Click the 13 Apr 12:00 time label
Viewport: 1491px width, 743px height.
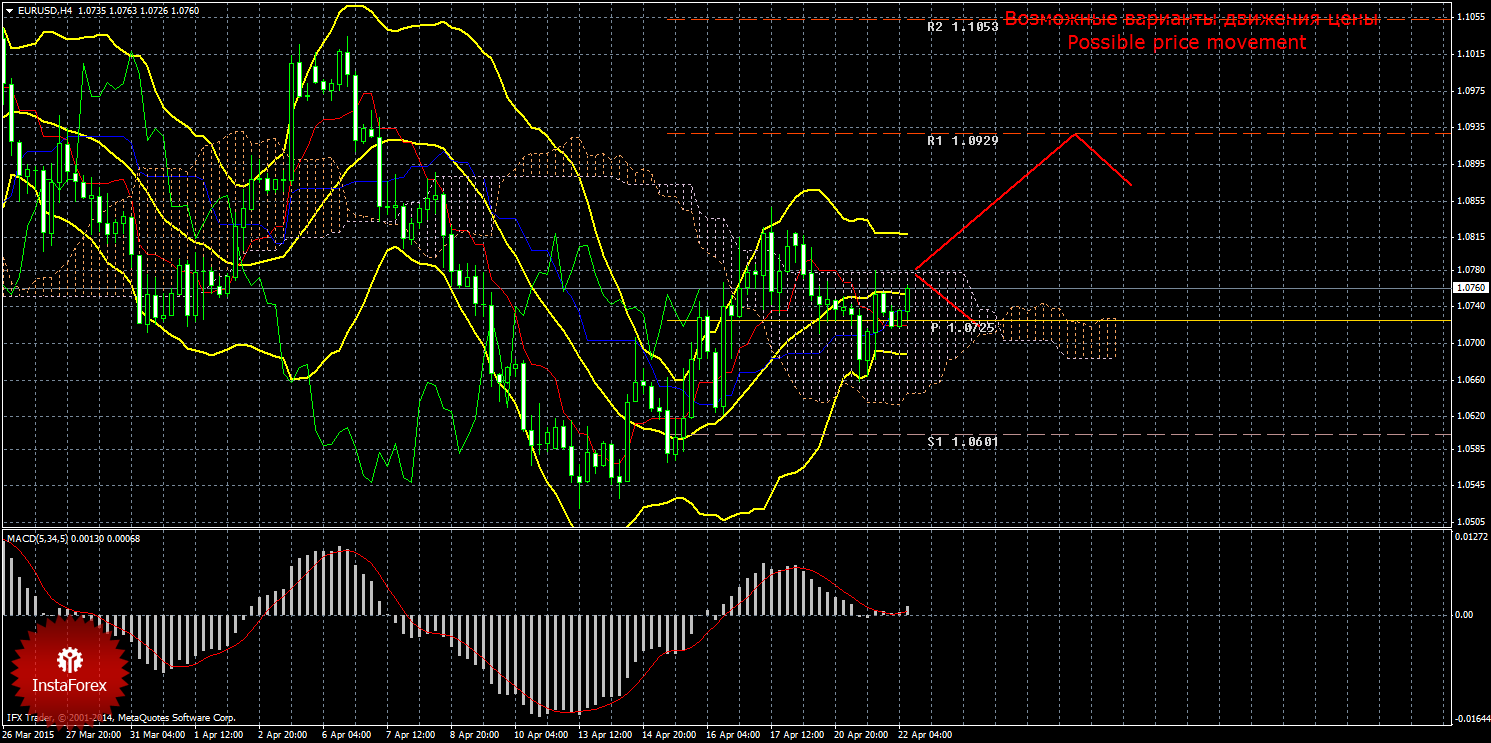[x=604, y=735]
